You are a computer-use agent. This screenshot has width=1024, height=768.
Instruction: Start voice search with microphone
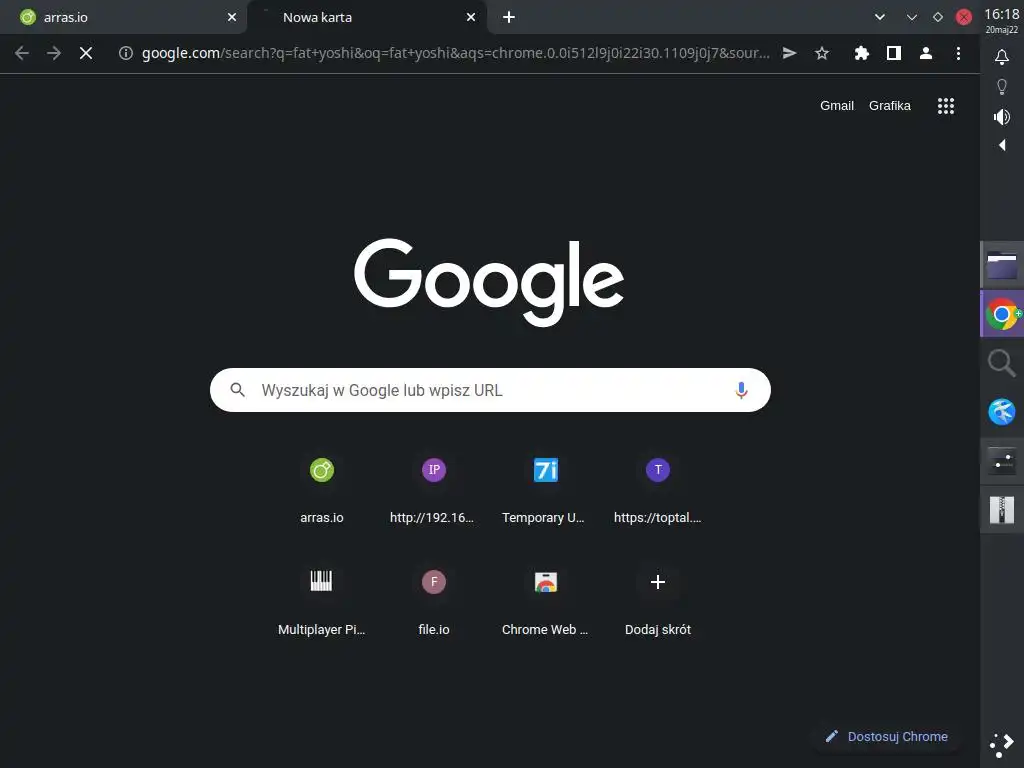click(x=741, y=390)
